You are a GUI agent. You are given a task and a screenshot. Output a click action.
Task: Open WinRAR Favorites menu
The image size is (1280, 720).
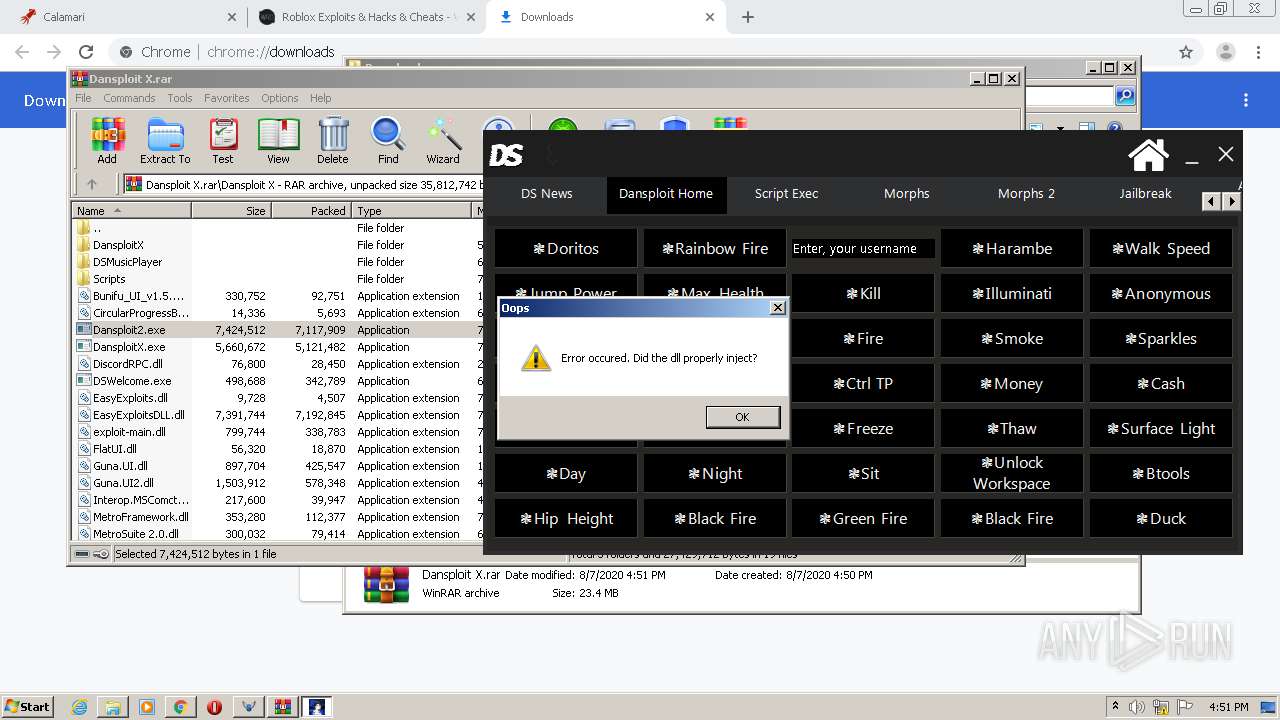227,98
